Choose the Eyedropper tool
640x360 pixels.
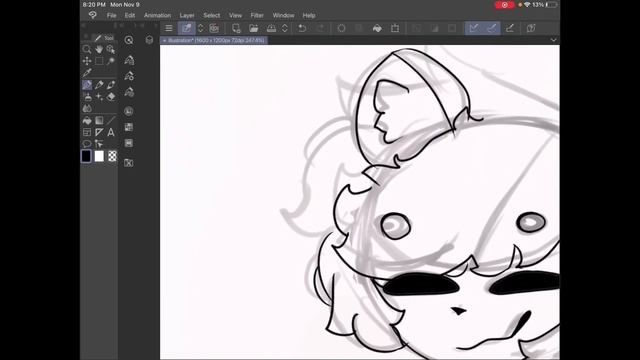coord(87,73)
